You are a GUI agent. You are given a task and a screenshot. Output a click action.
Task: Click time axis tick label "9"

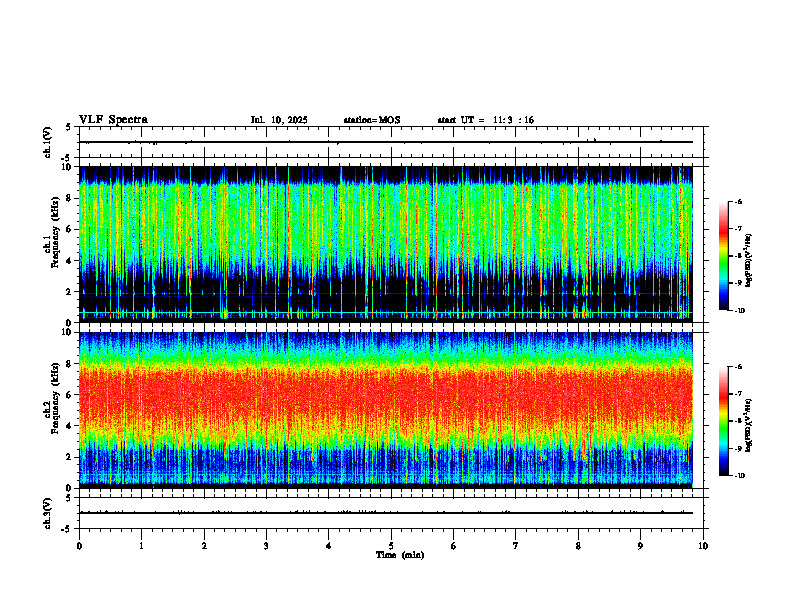click(640, 546)
